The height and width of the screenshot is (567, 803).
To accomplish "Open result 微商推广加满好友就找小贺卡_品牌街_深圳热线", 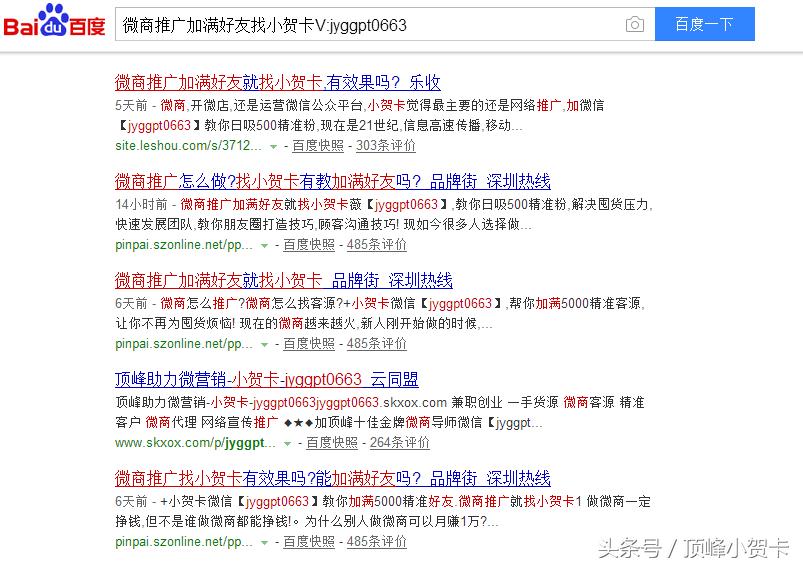I will (x=284, y=280).
